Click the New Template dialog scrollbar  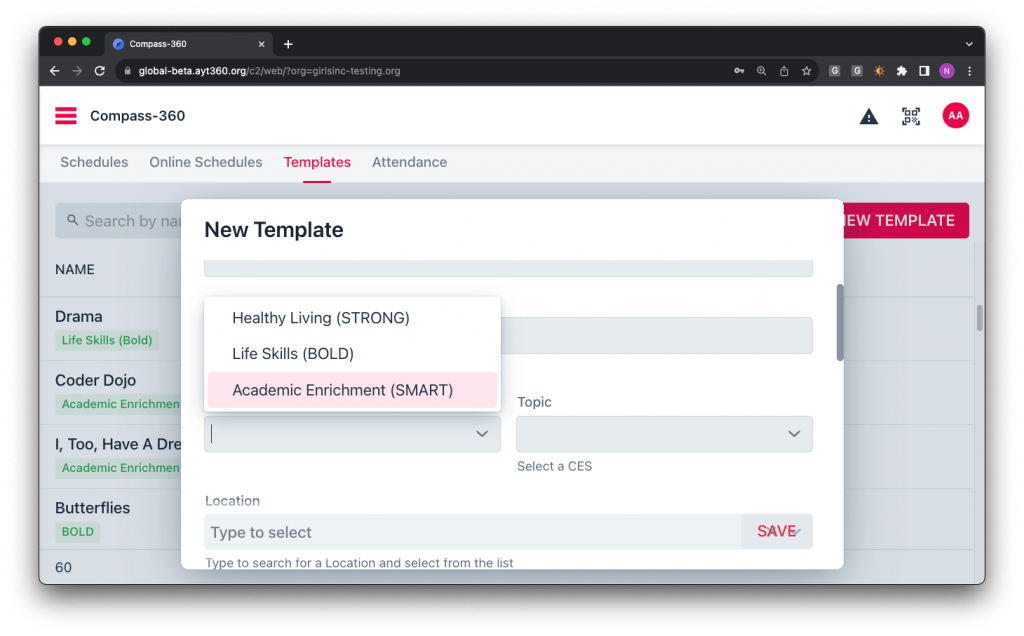coord(840,322)
